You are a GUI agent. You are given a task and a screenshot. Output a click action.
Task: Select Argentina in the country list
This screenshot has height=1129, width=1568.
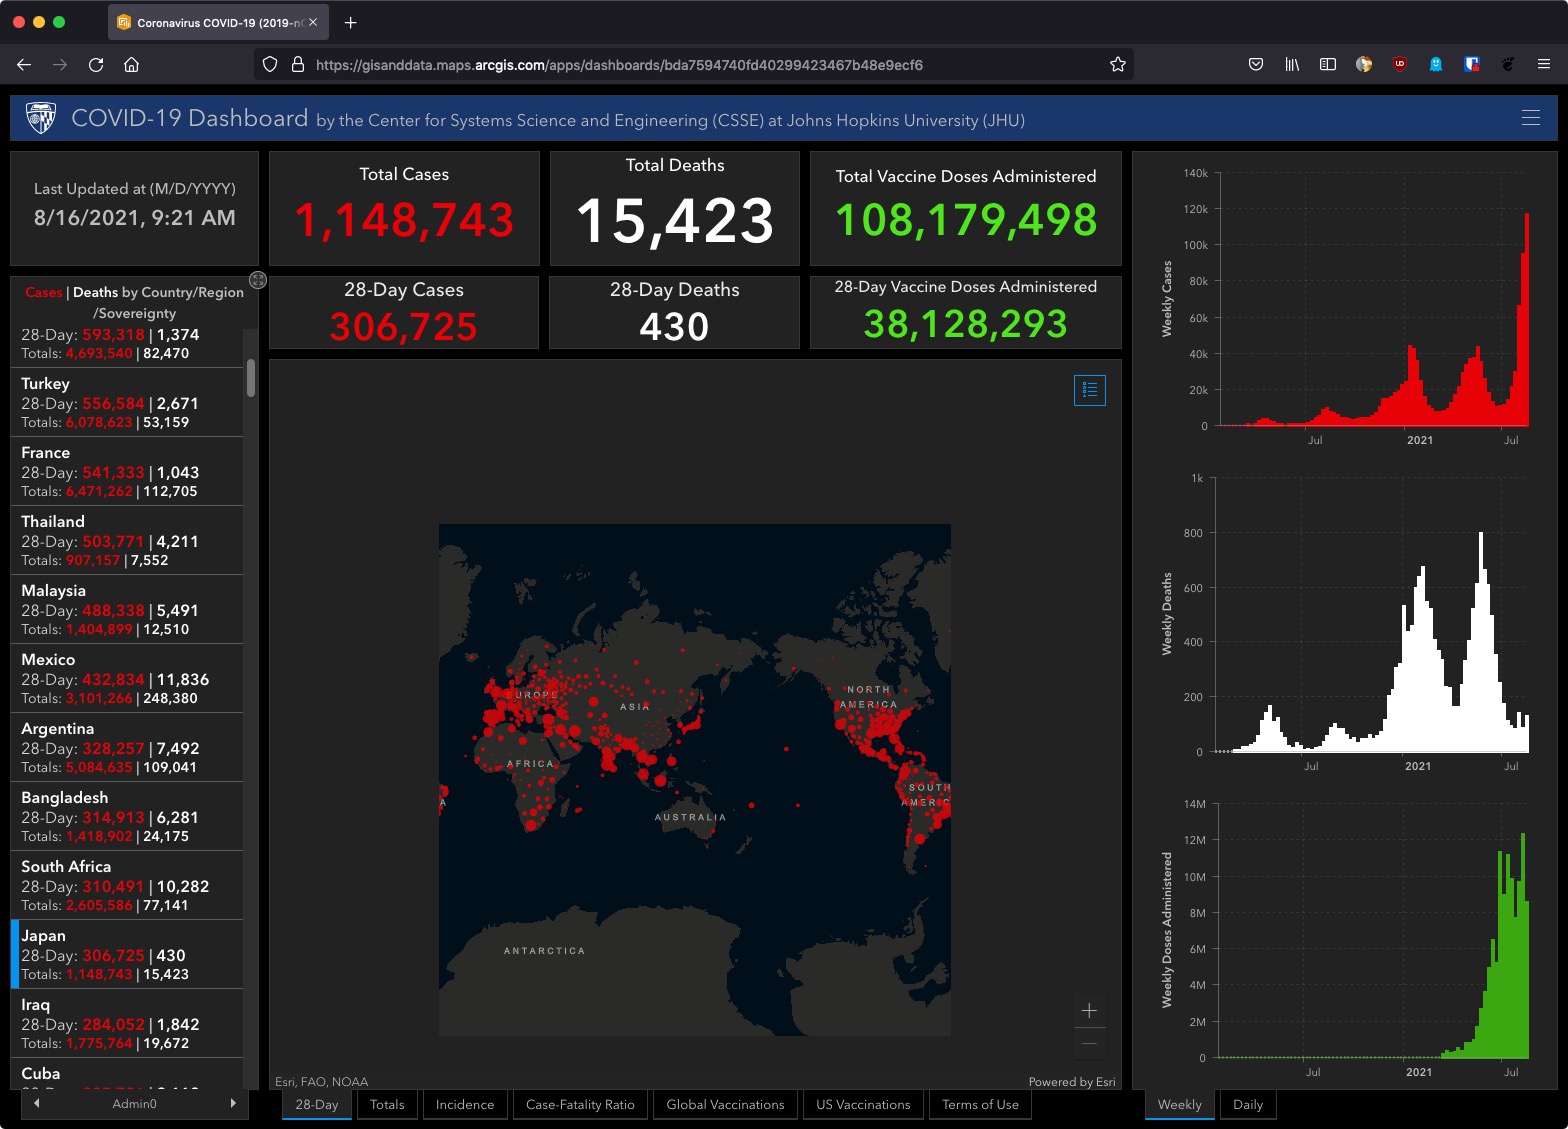127,747
